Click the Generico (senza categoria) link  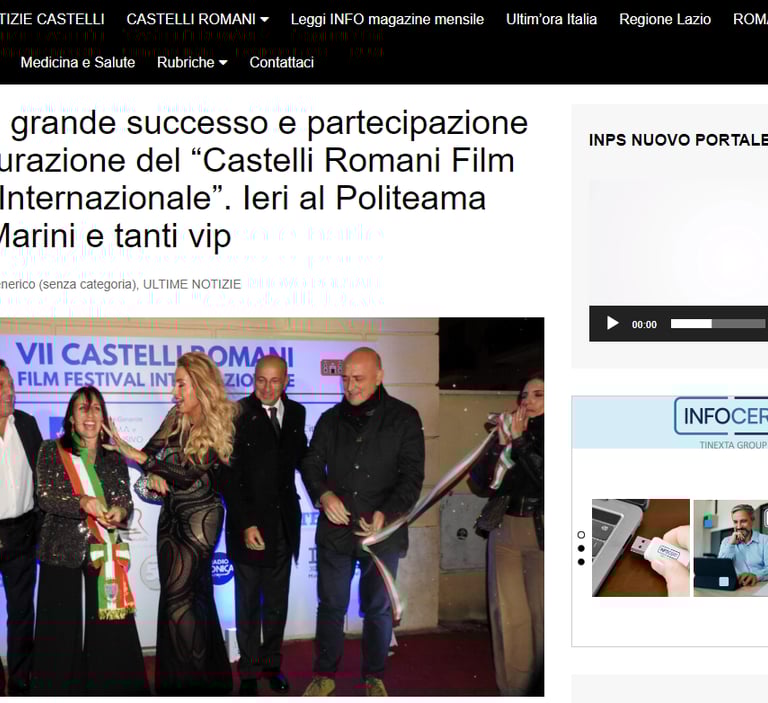(x=69, y=284)
